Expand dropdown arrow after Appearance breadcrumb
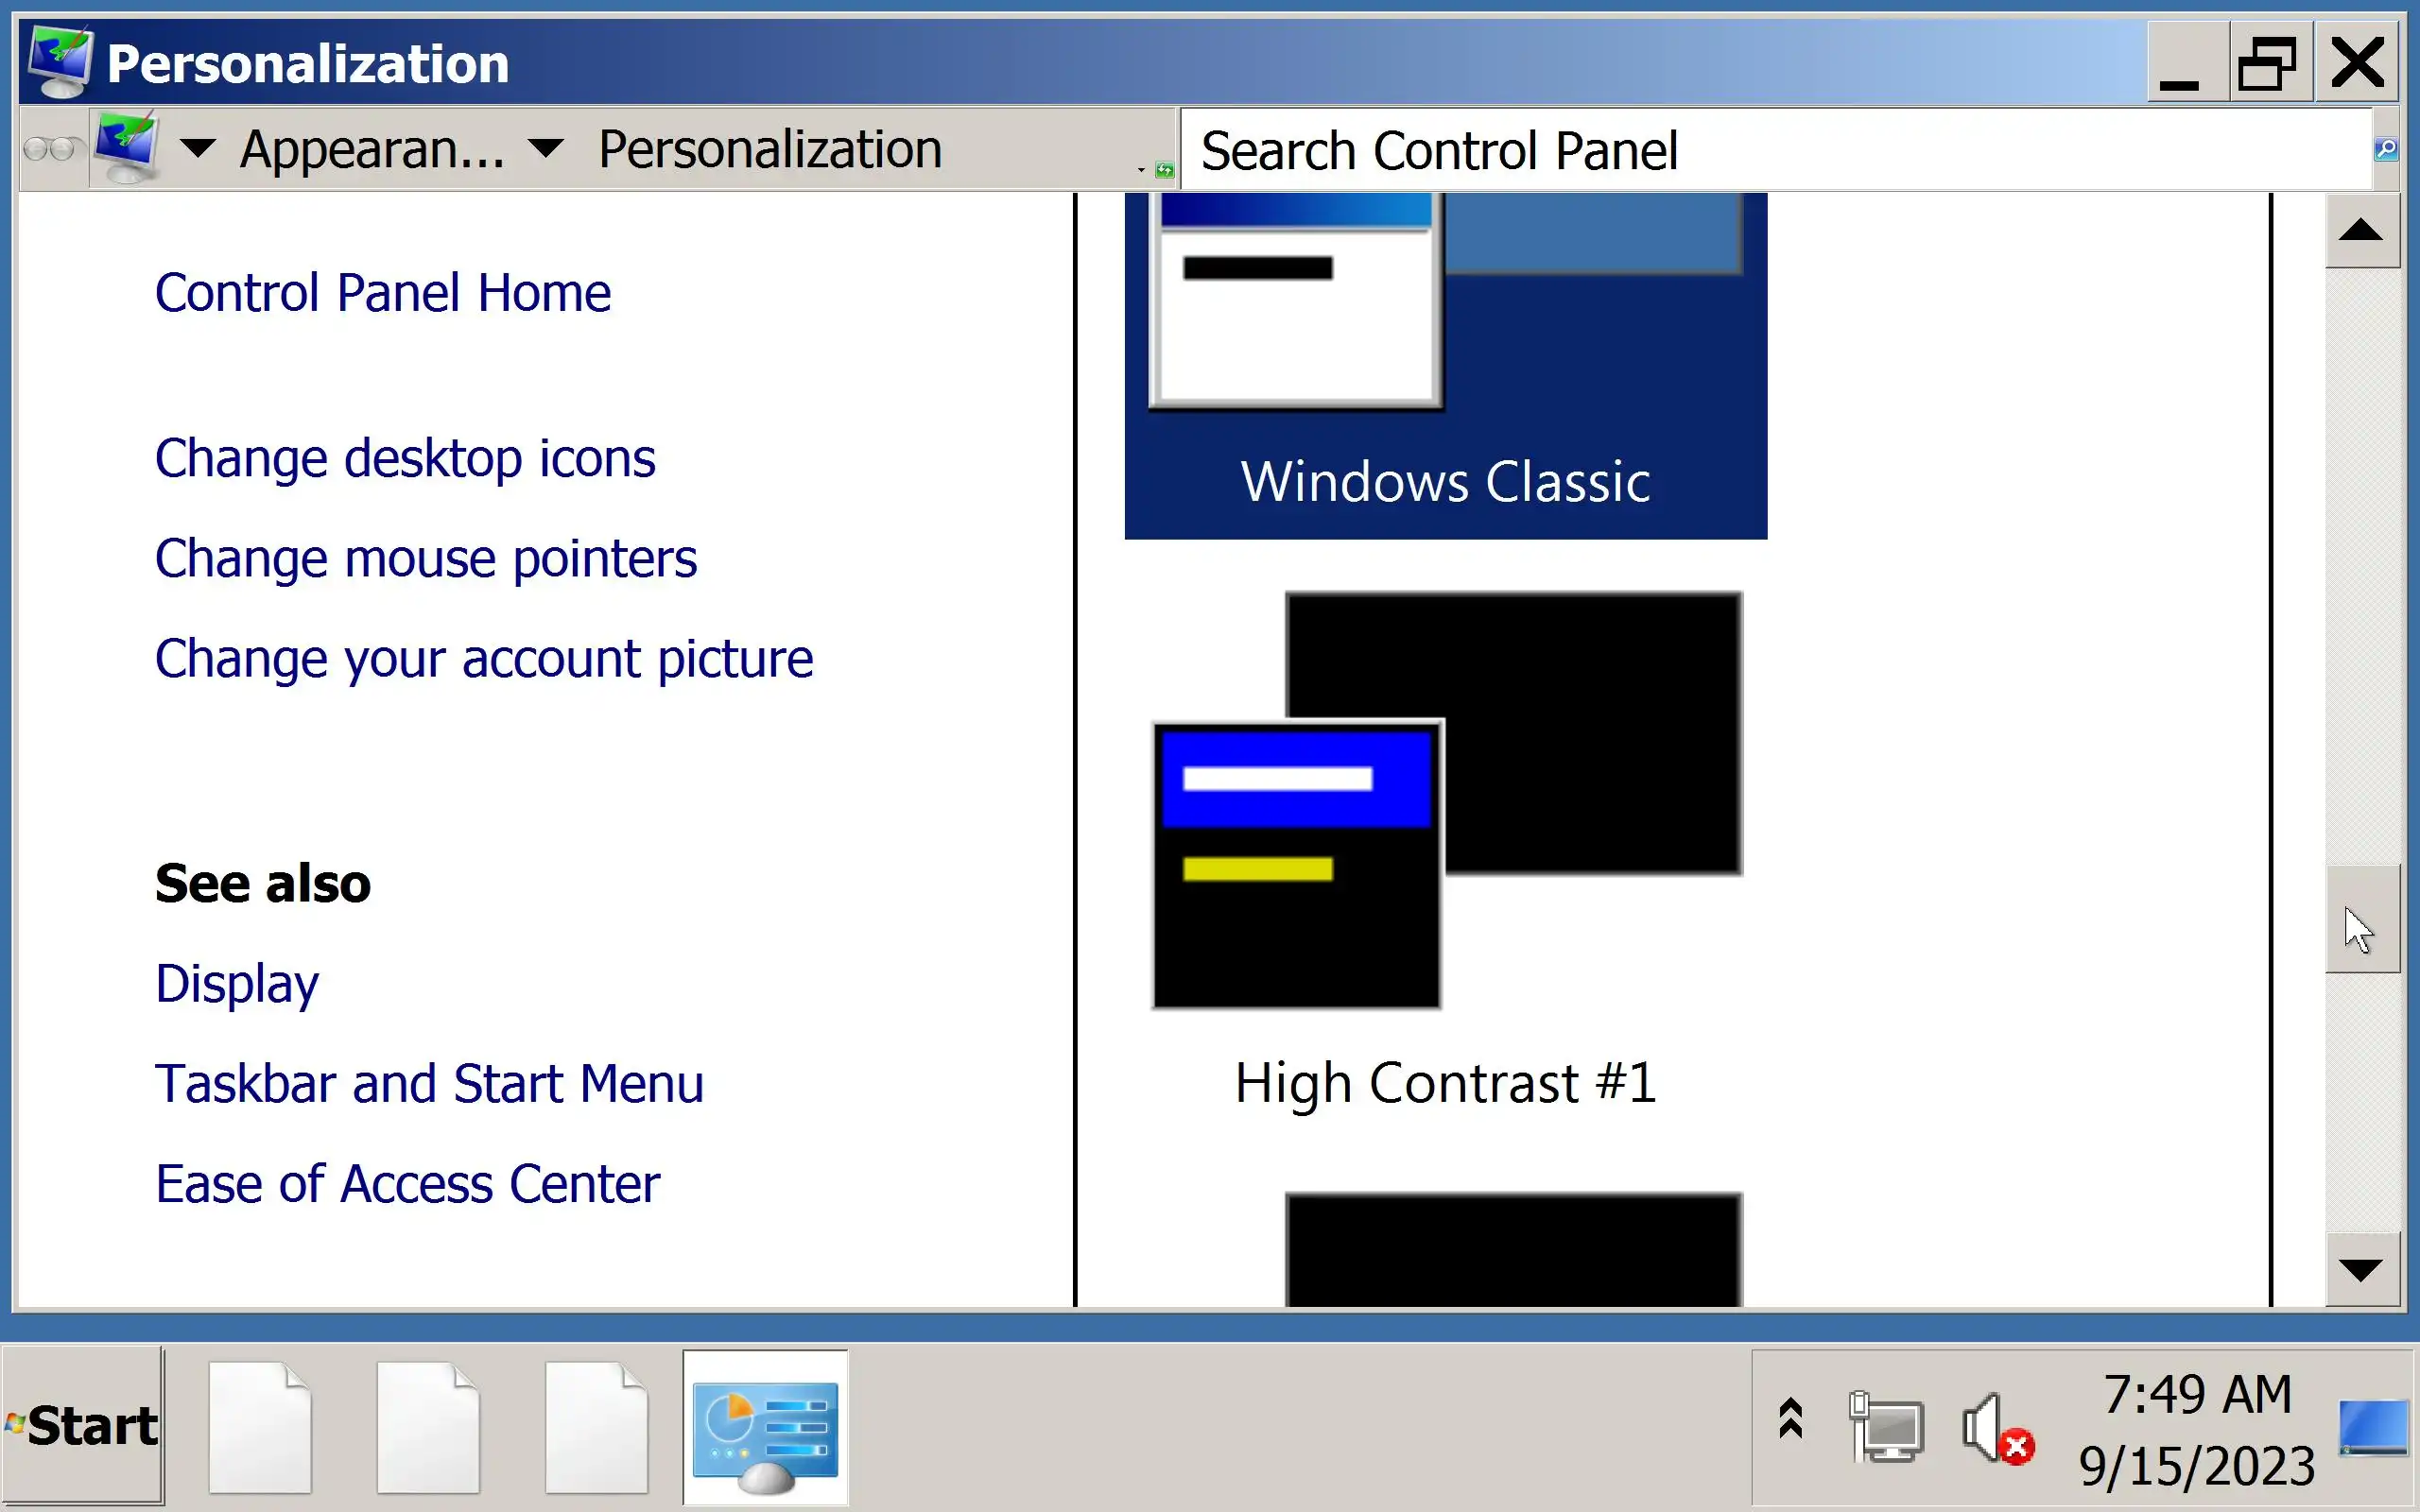The width and height of the screenshot is (2420, 1512). pyautogui.click(x=546, y=149)
